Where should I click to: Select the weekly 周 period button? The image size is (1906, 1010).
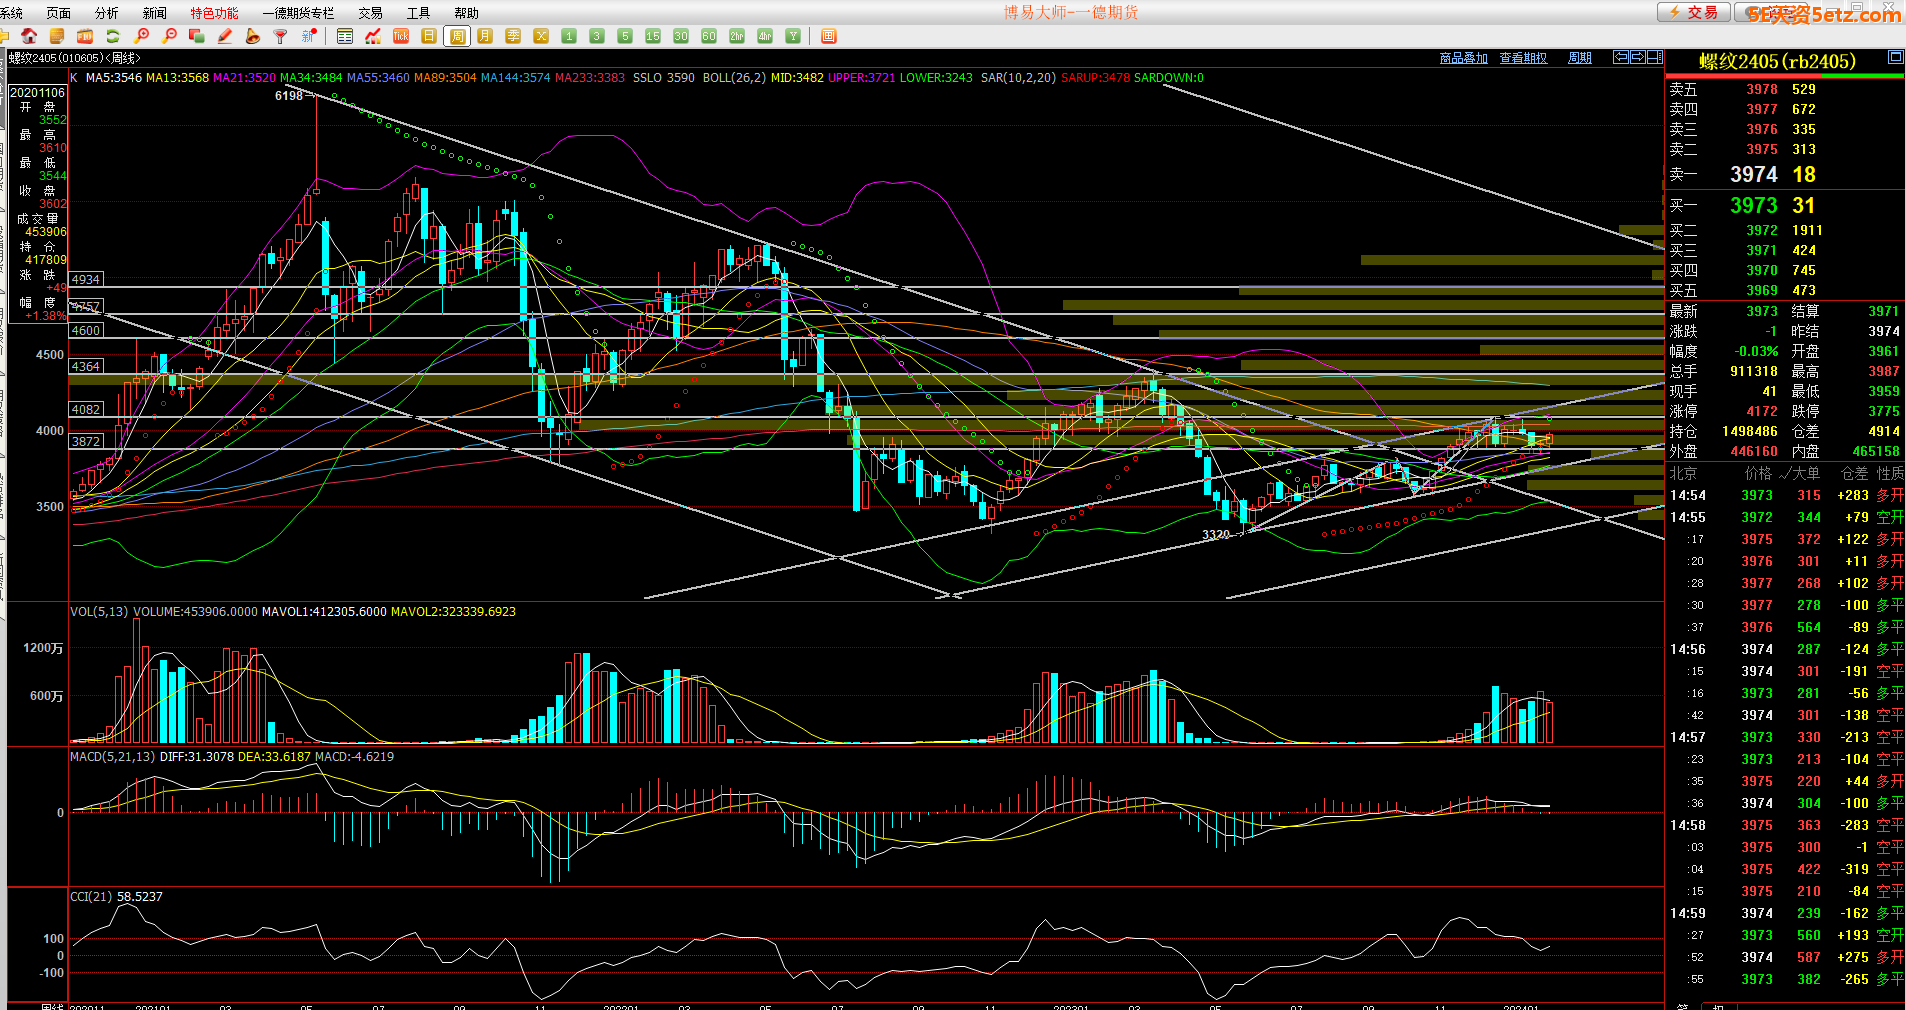(457, 36)
